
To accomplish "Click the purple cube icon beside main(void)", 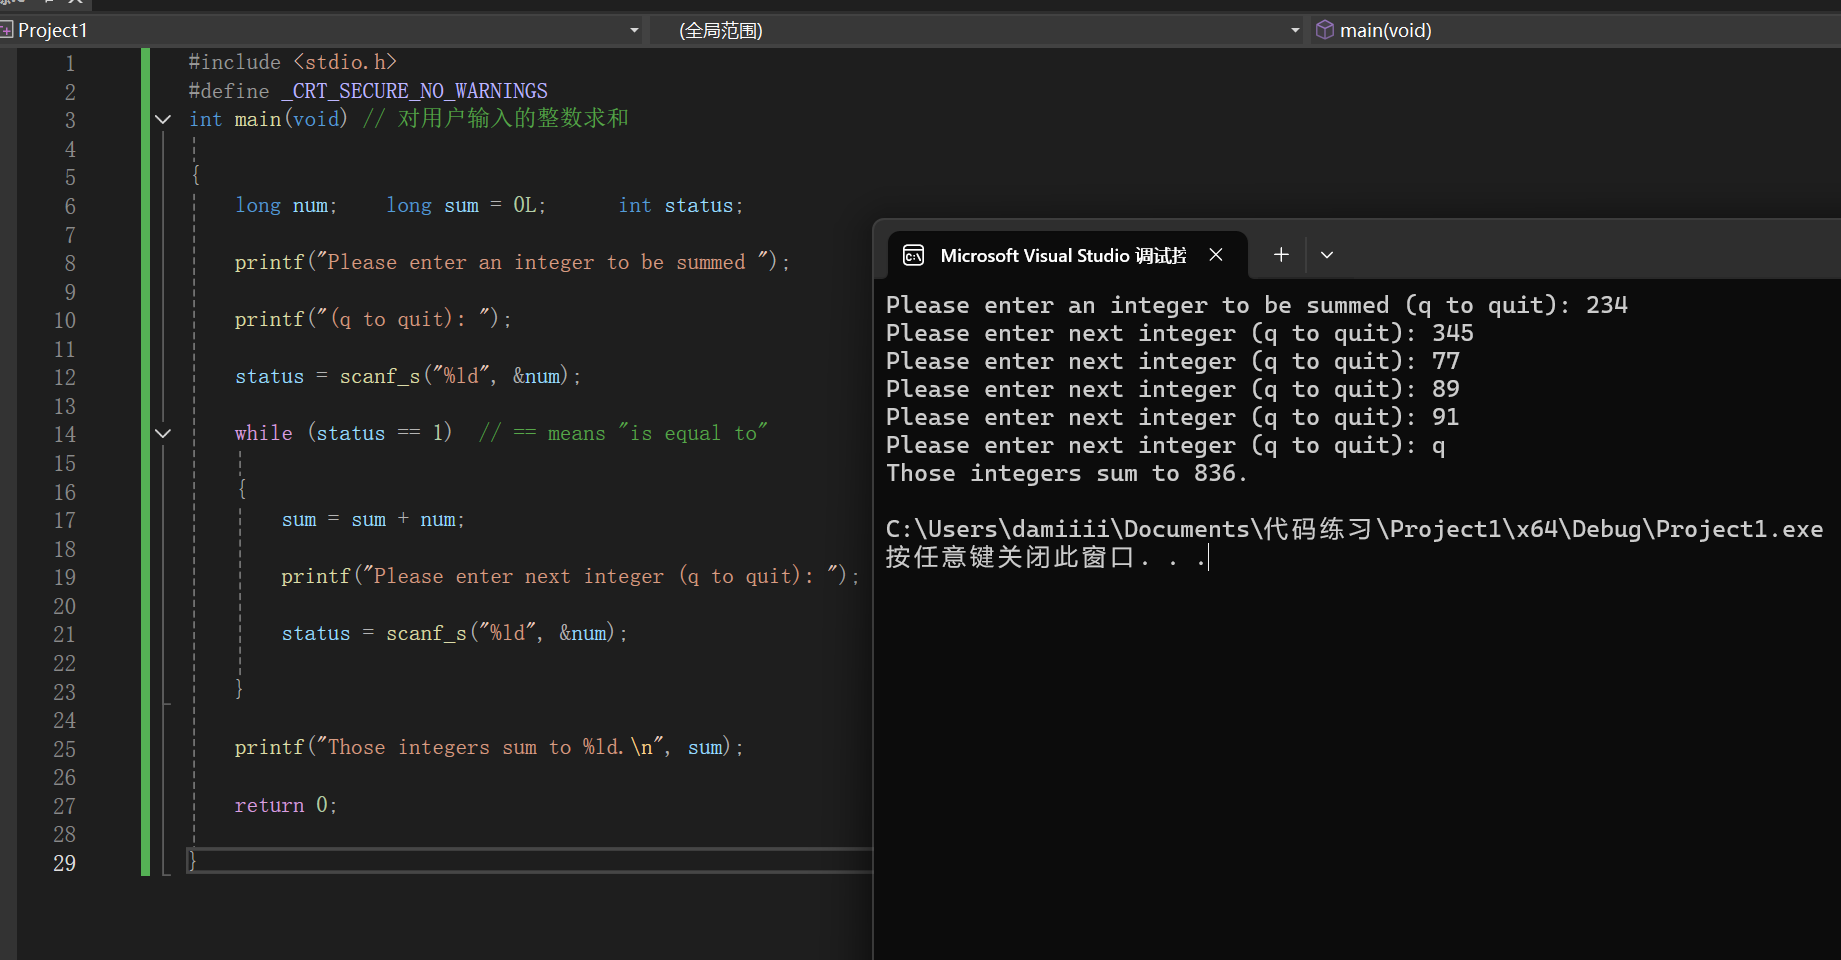I will pos(1325,30).
